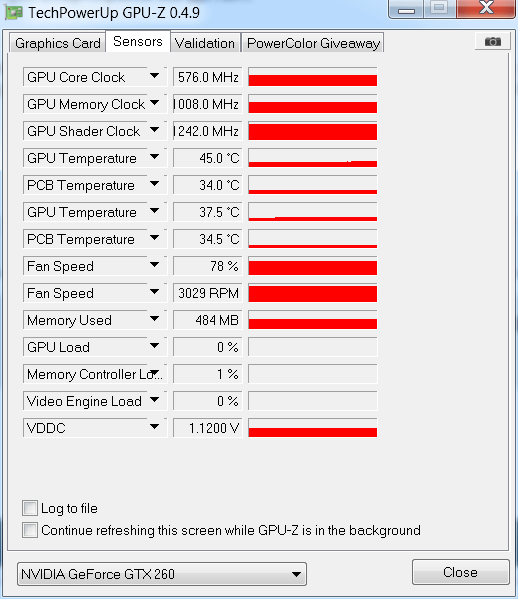Open the NVIDIA GeForce GTX 260 selector

162,574
